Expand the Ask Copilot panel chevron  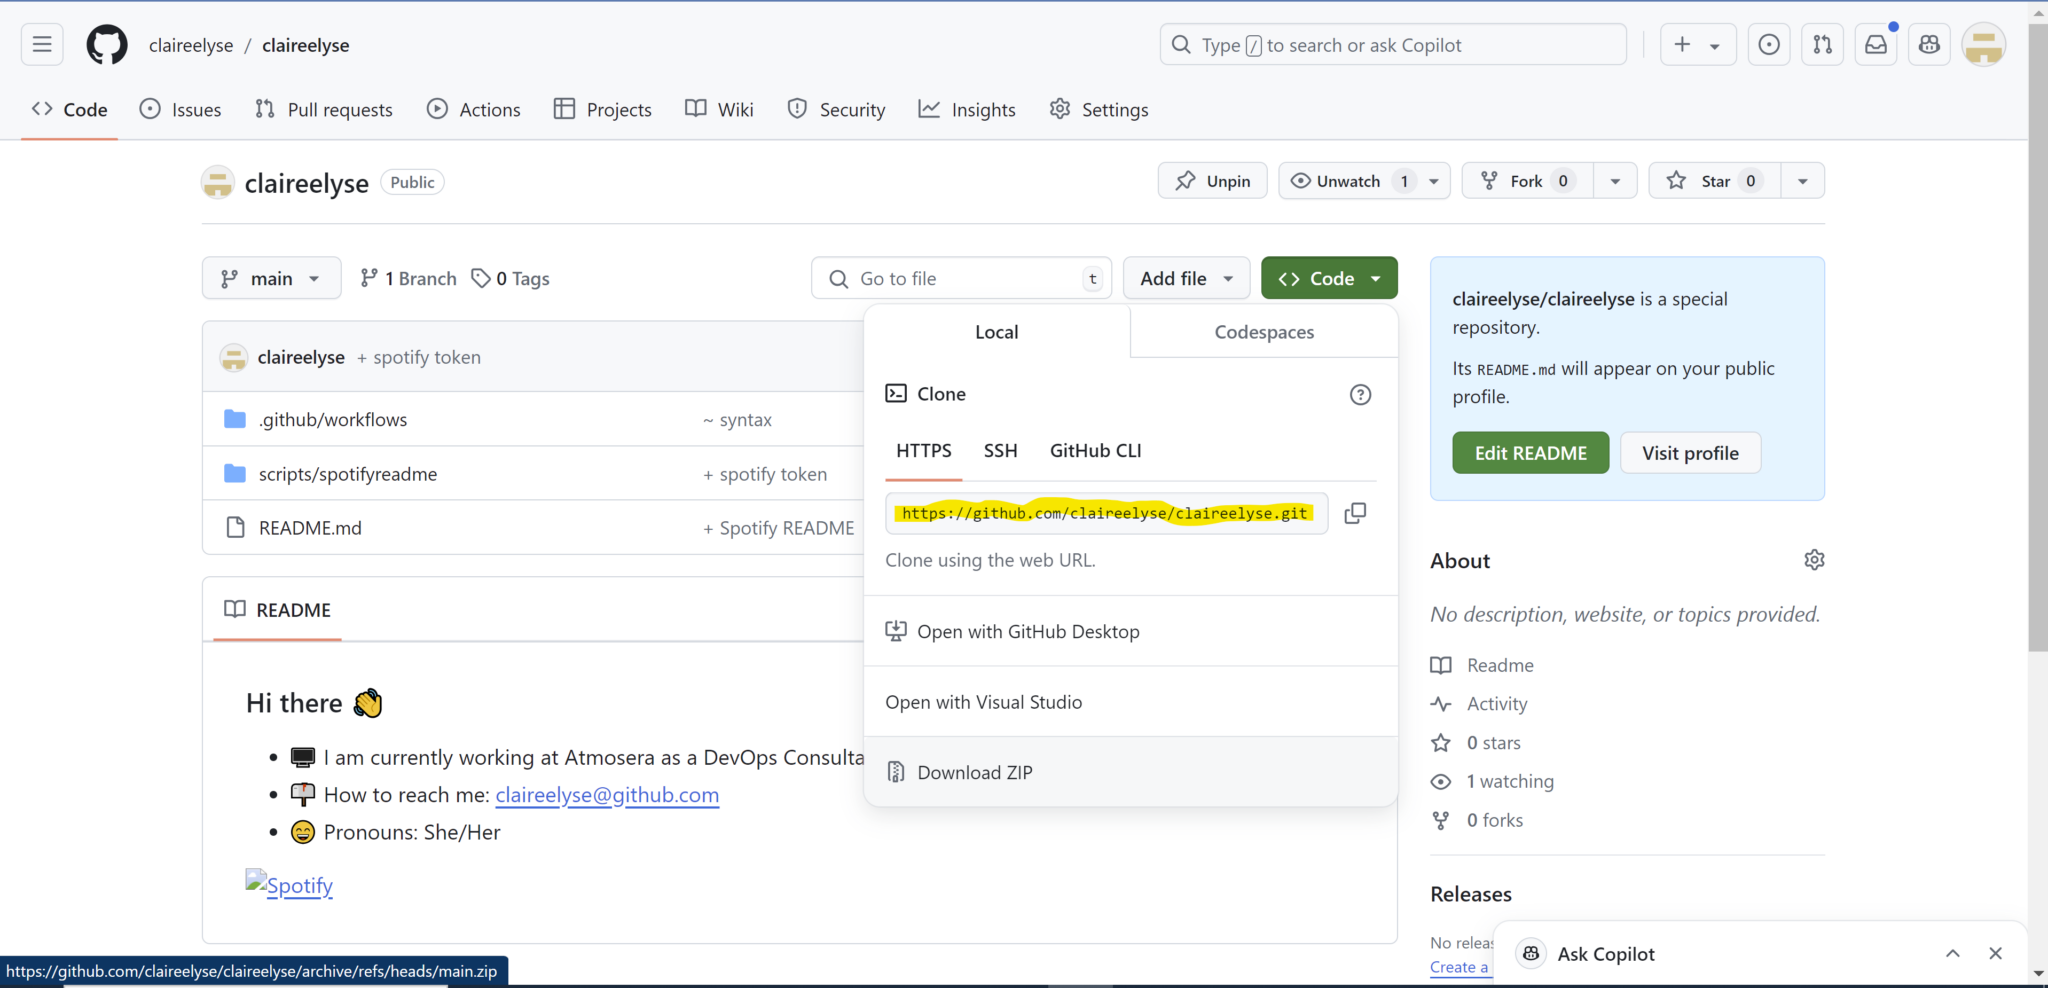(x=1952, y=953)
